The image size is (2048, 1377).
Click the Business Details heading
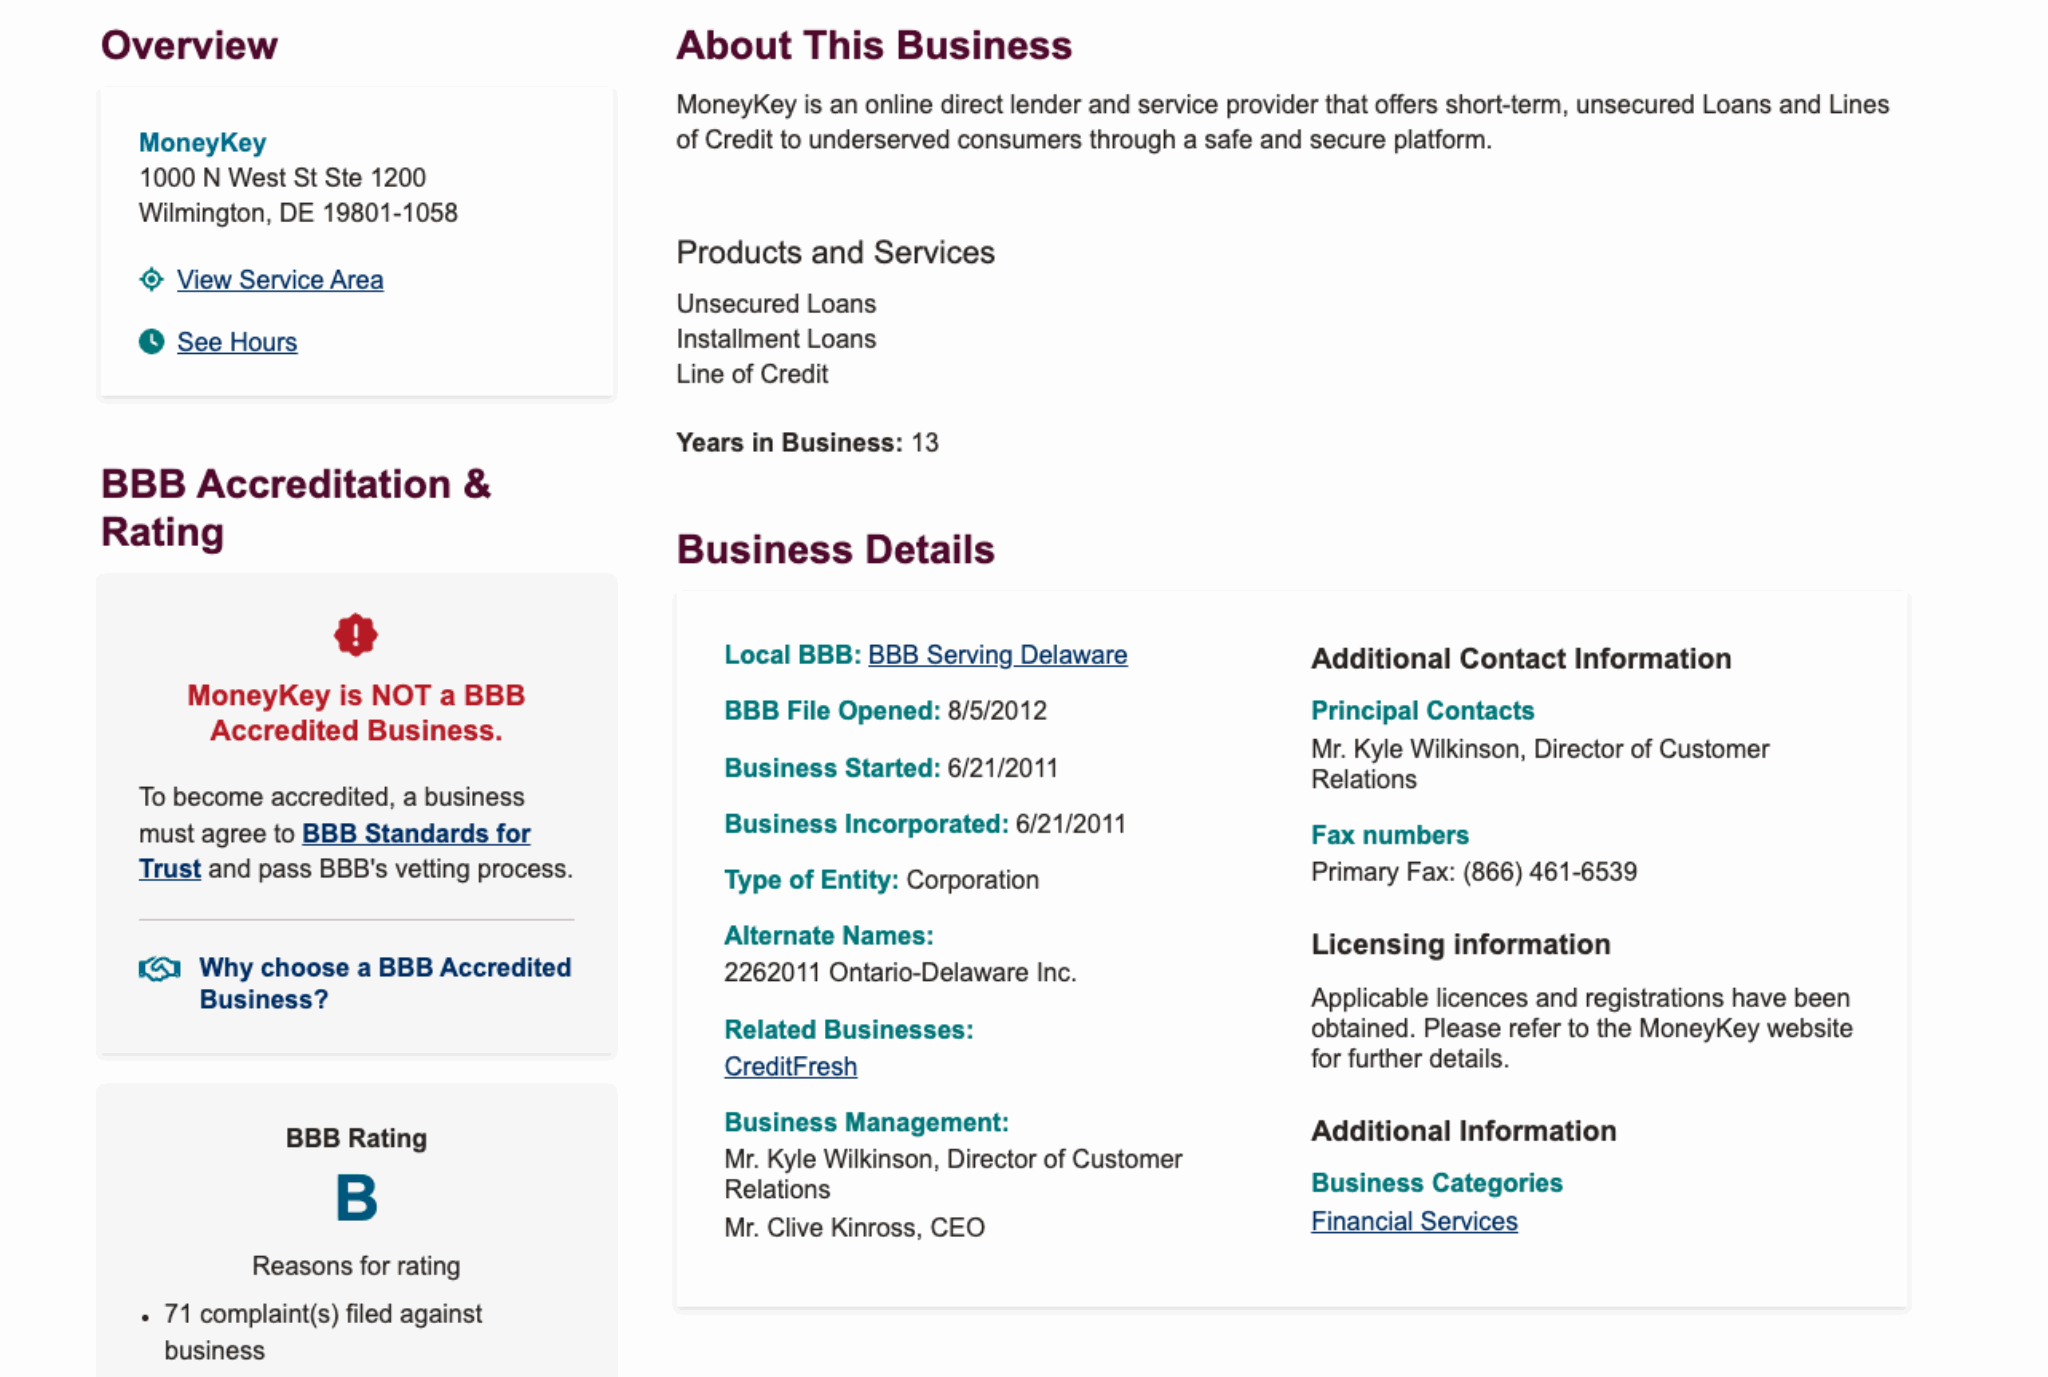pyautogui.click(x=835, y=550)
